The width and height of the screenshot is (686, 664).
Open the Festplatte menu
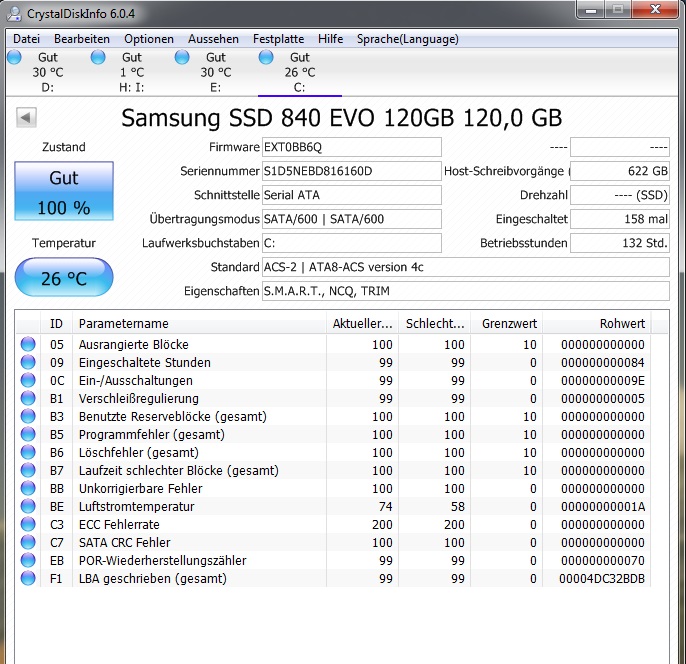tap(278, 39)
